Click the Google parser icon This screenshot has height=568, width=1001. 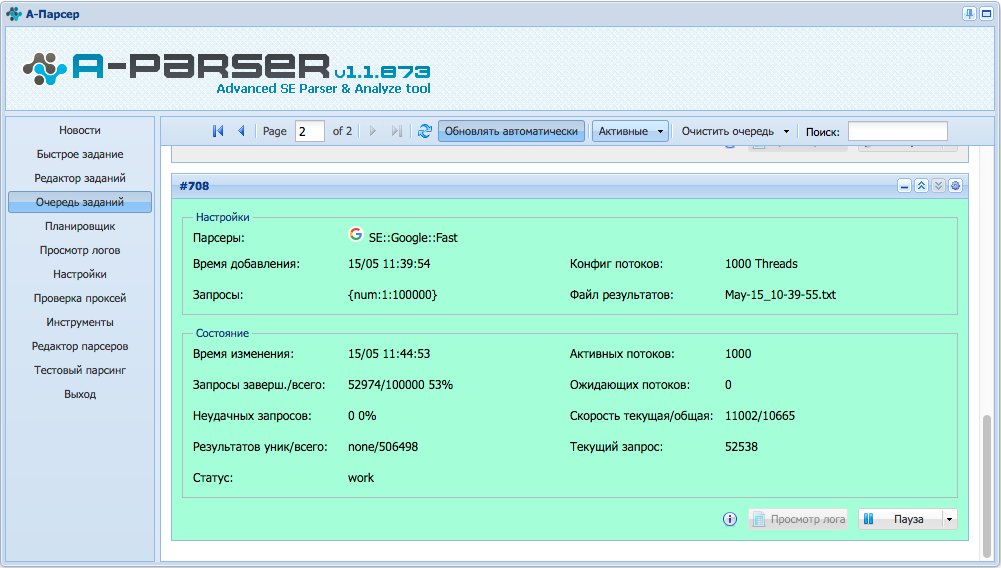pyautogui.click(x=356, y=234)
